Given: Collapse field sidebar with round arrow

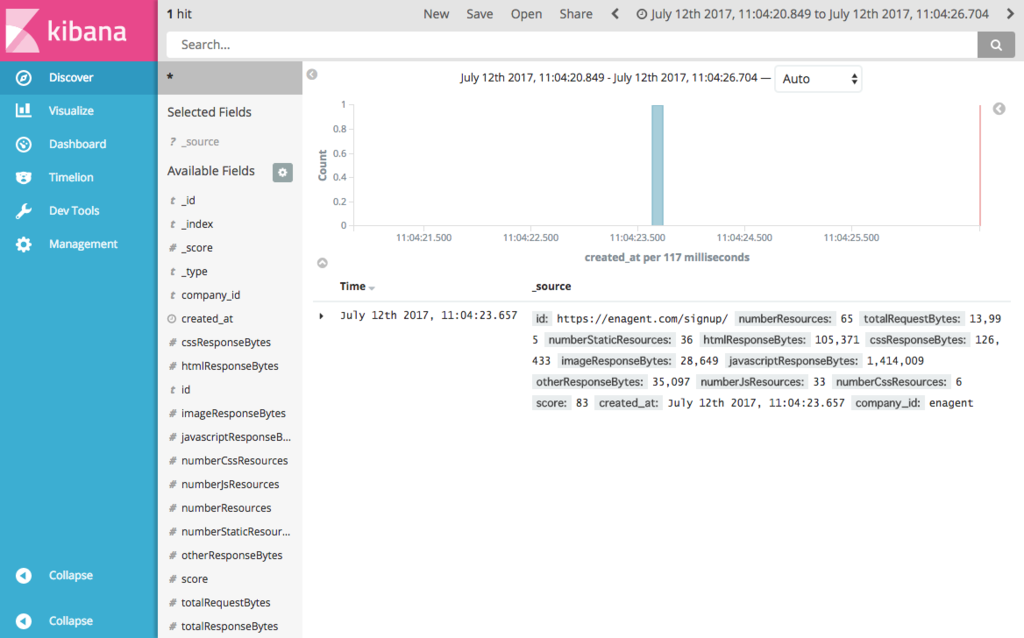Looking at the screenshot, I should [312, 74].
